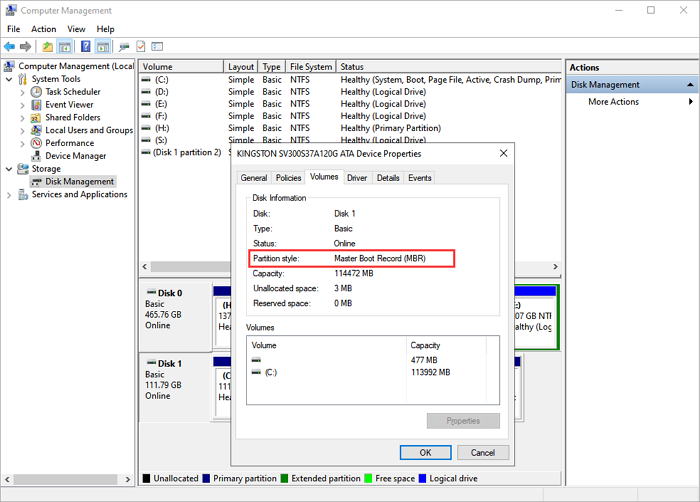Select the Task Scheduler clock icon

point(36,92)
